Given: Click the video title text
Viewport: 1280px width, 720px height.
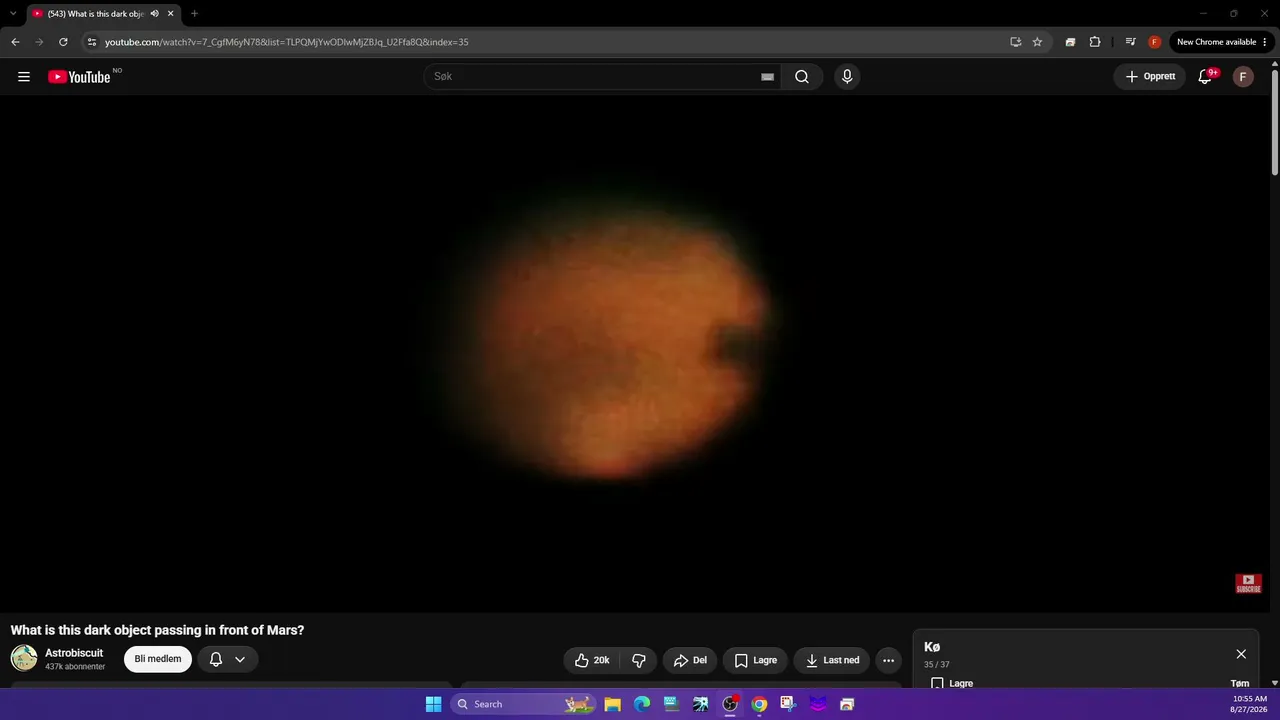Looking at the screenshot, I should (x=157, y=630).
